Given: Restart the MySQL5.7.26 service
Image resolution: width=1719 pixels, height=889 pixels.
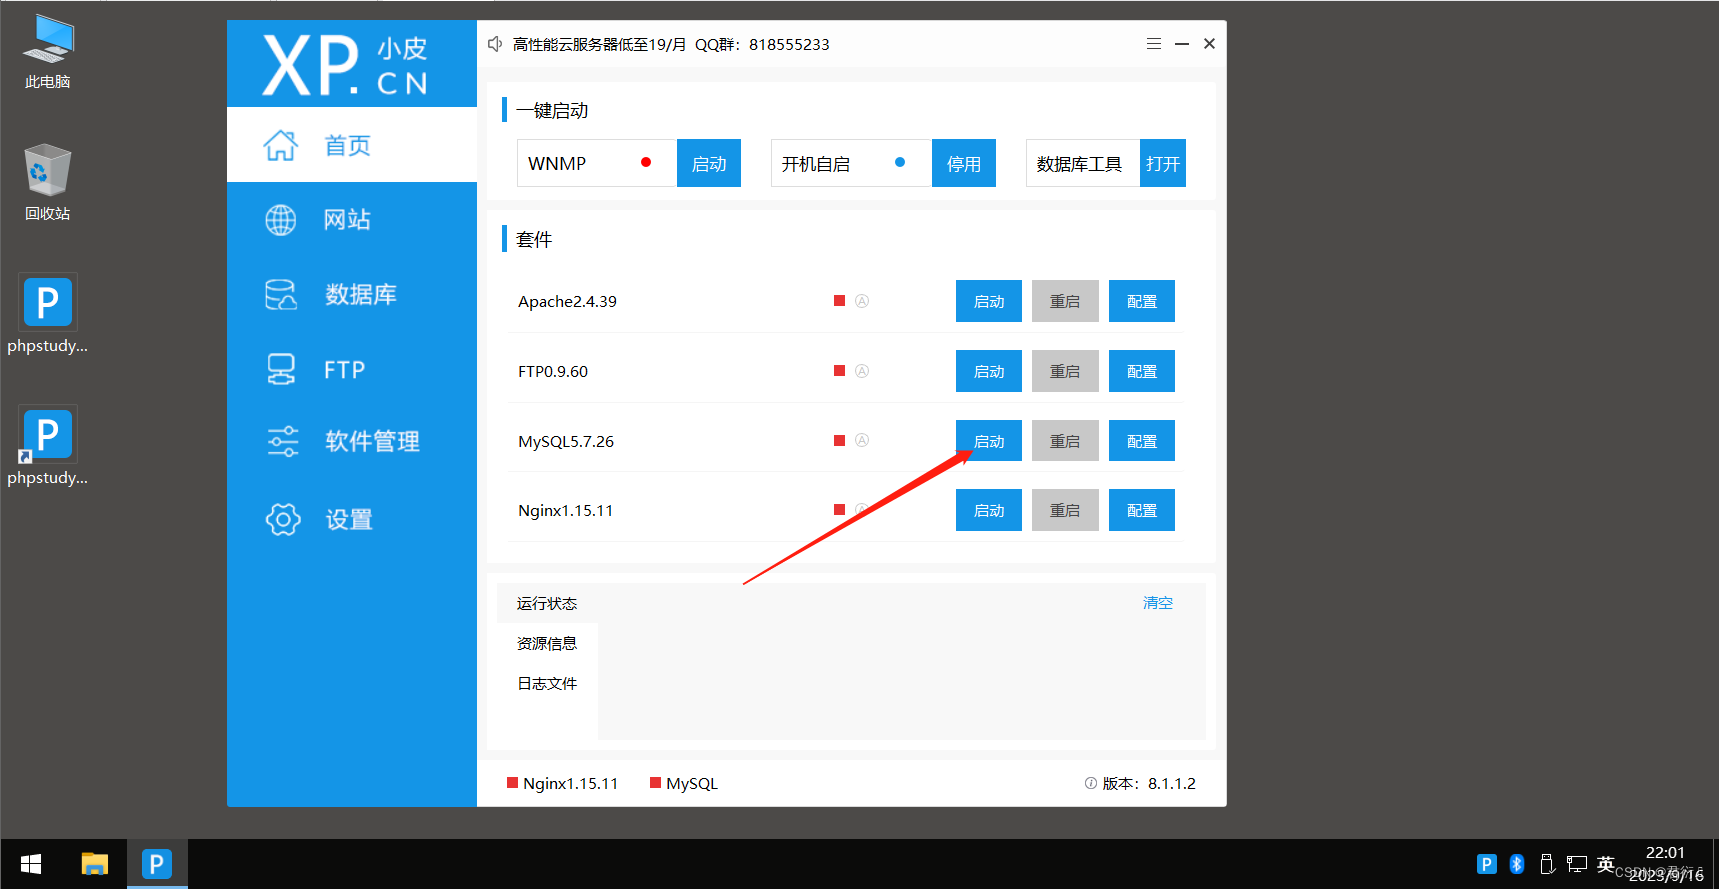Looking at the screenshot, I should (1065, 440).
